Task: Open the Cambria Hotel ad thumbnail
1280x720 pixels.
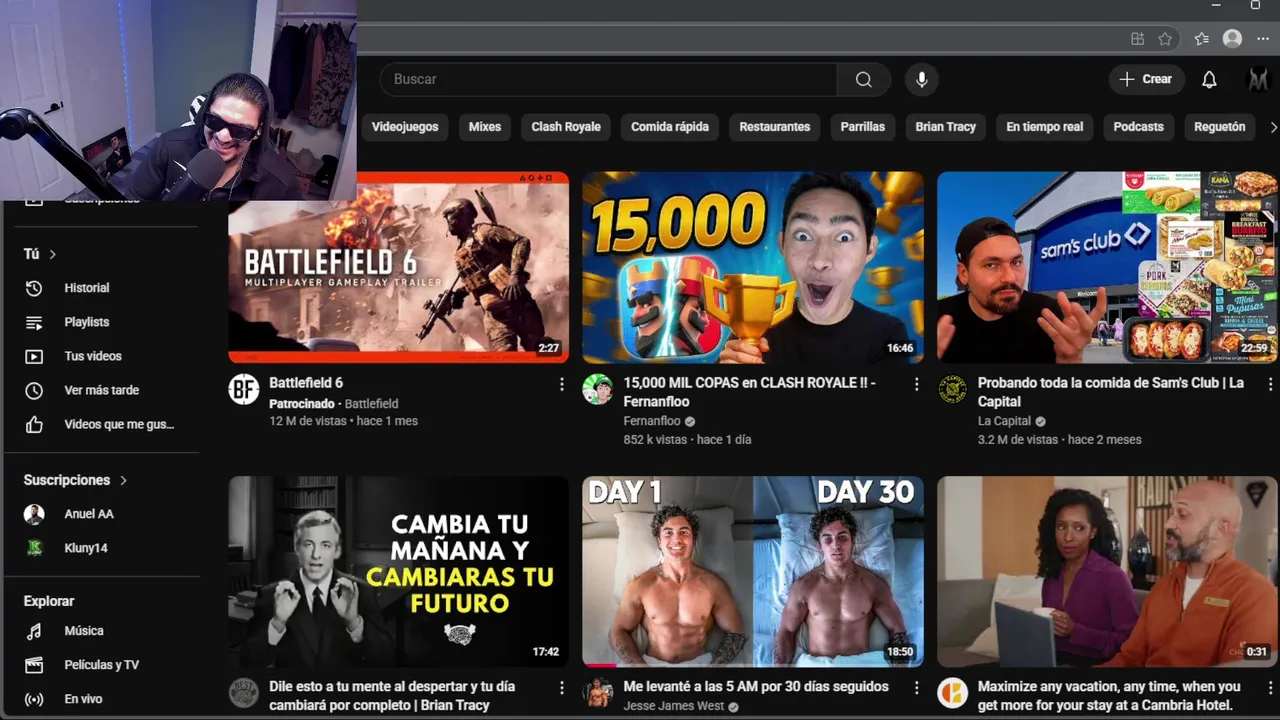Action: 1107,571
